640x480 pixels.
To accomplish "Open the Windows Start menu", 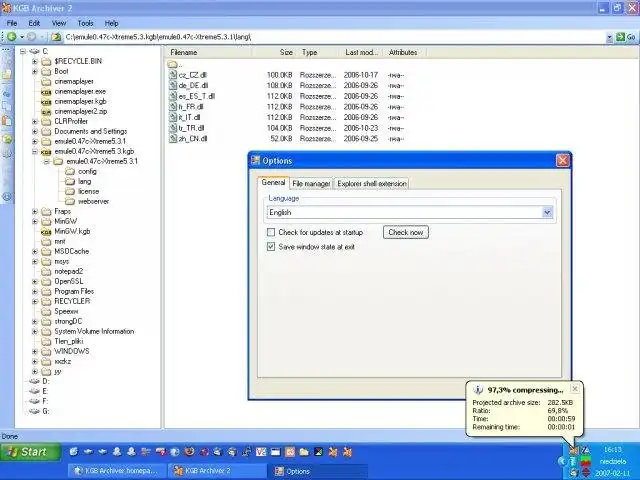I will click(31, 452).
